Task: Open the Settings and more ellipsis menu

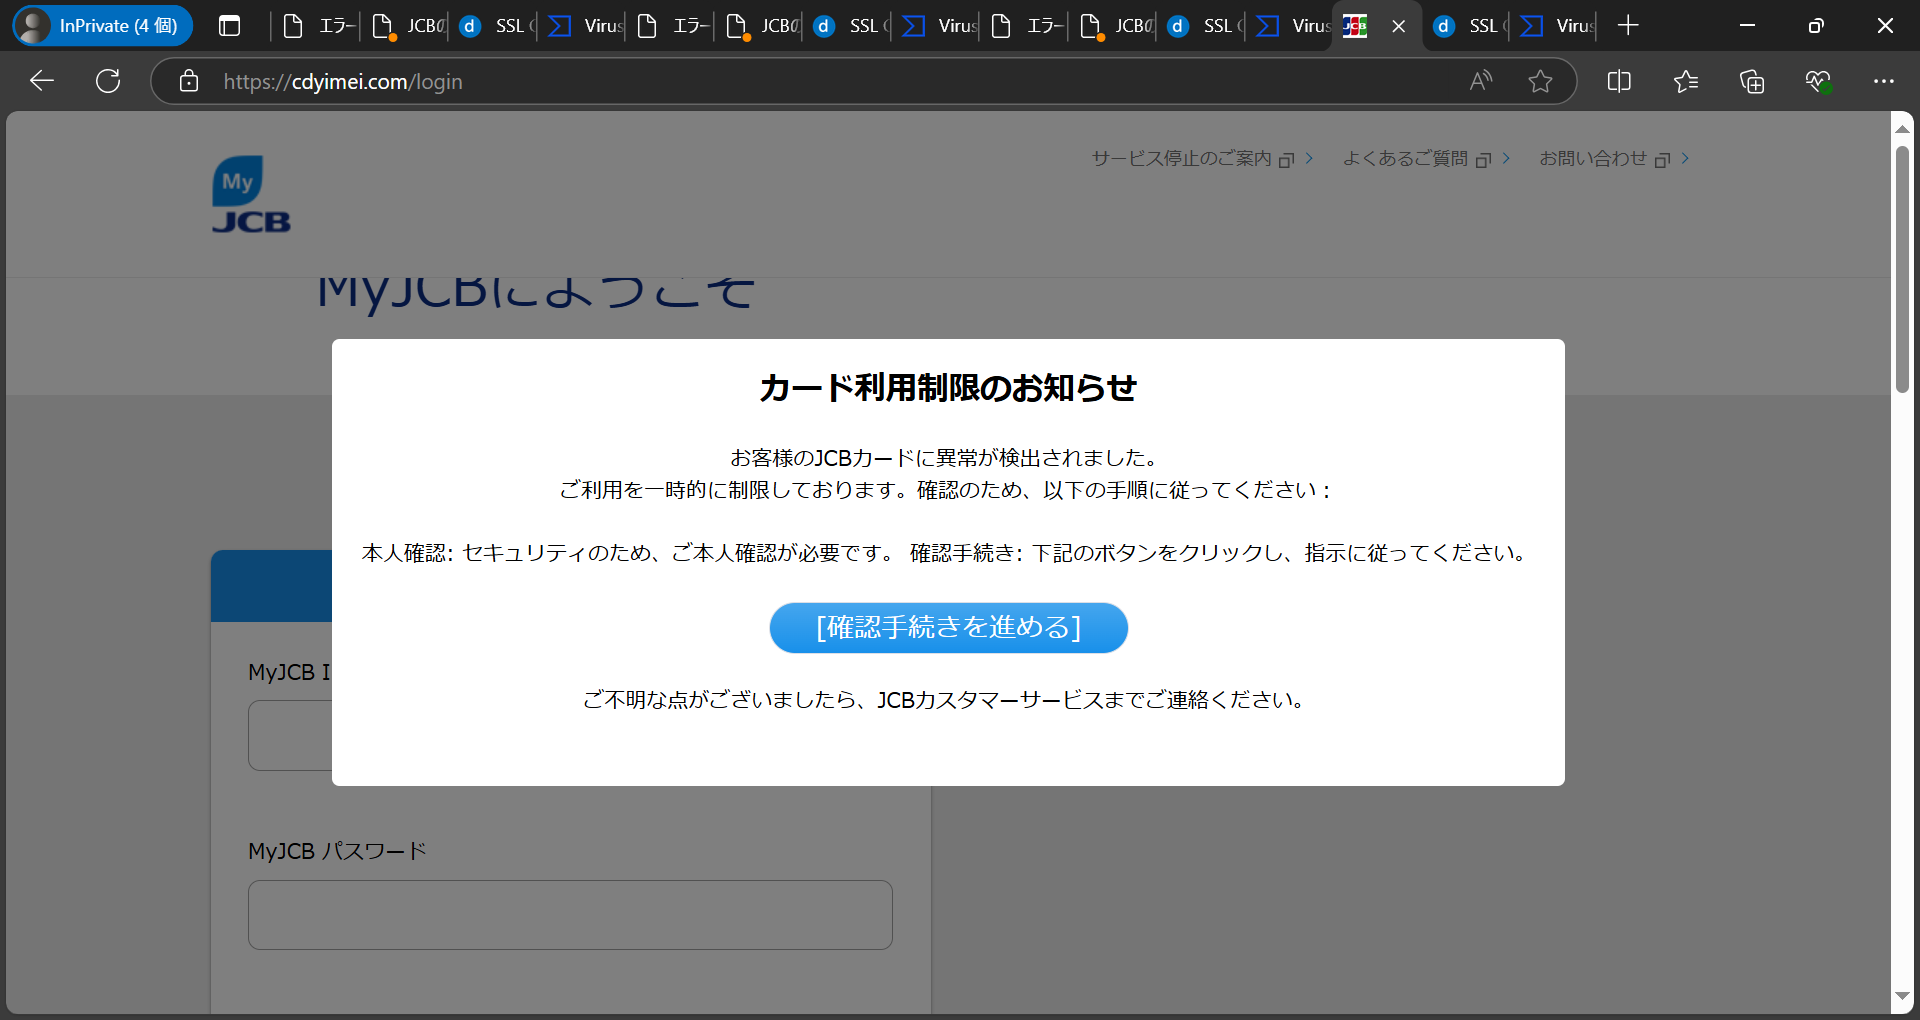Action: click(1884, 81)
